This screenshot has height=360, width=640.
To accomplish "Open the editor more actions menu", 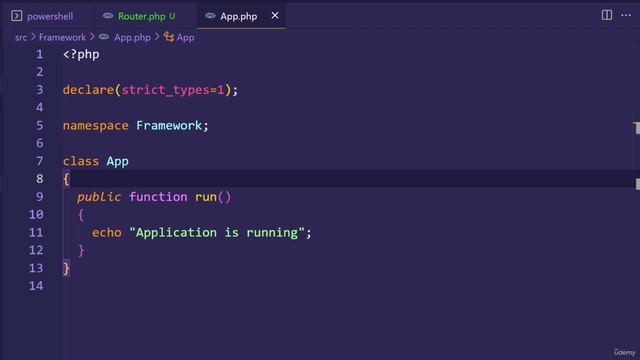I will pyautogui.click(x=626, y=15).
